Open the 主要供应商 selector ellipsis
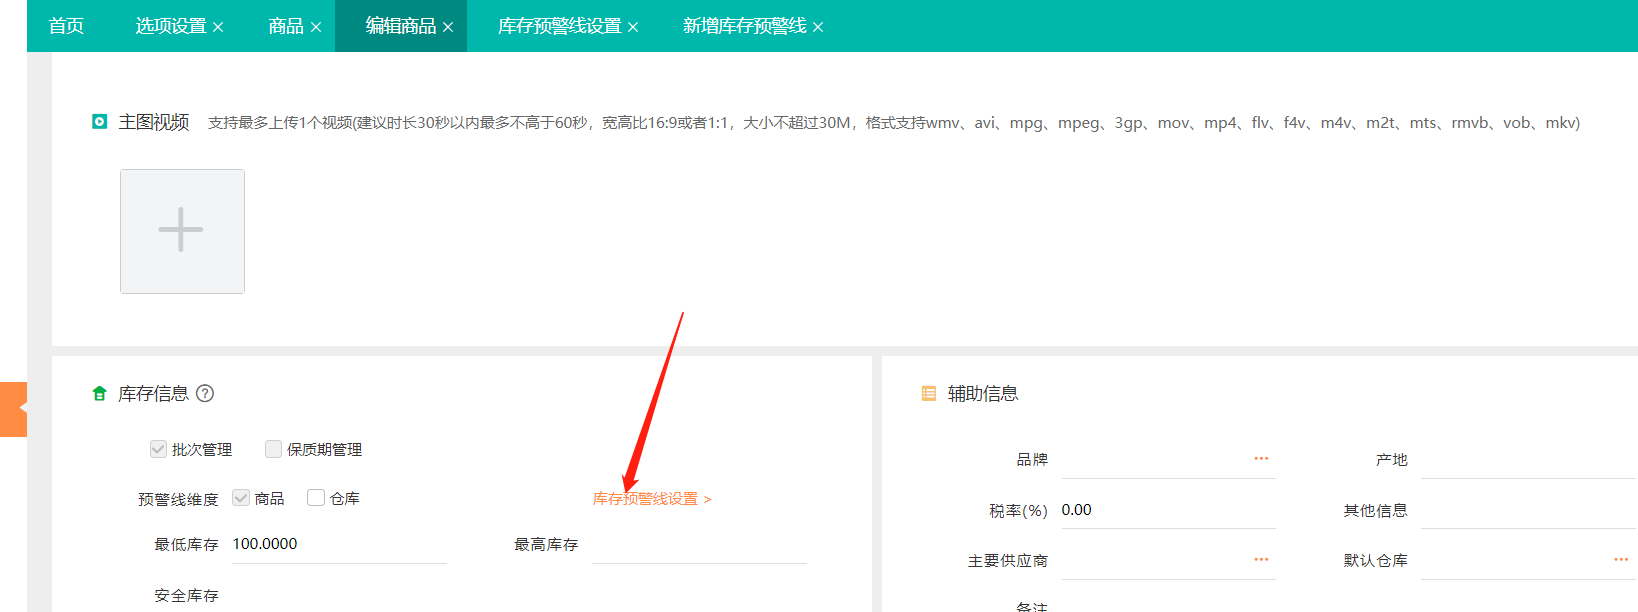This screenshot has height=612, width=1638. point(1261,560)
